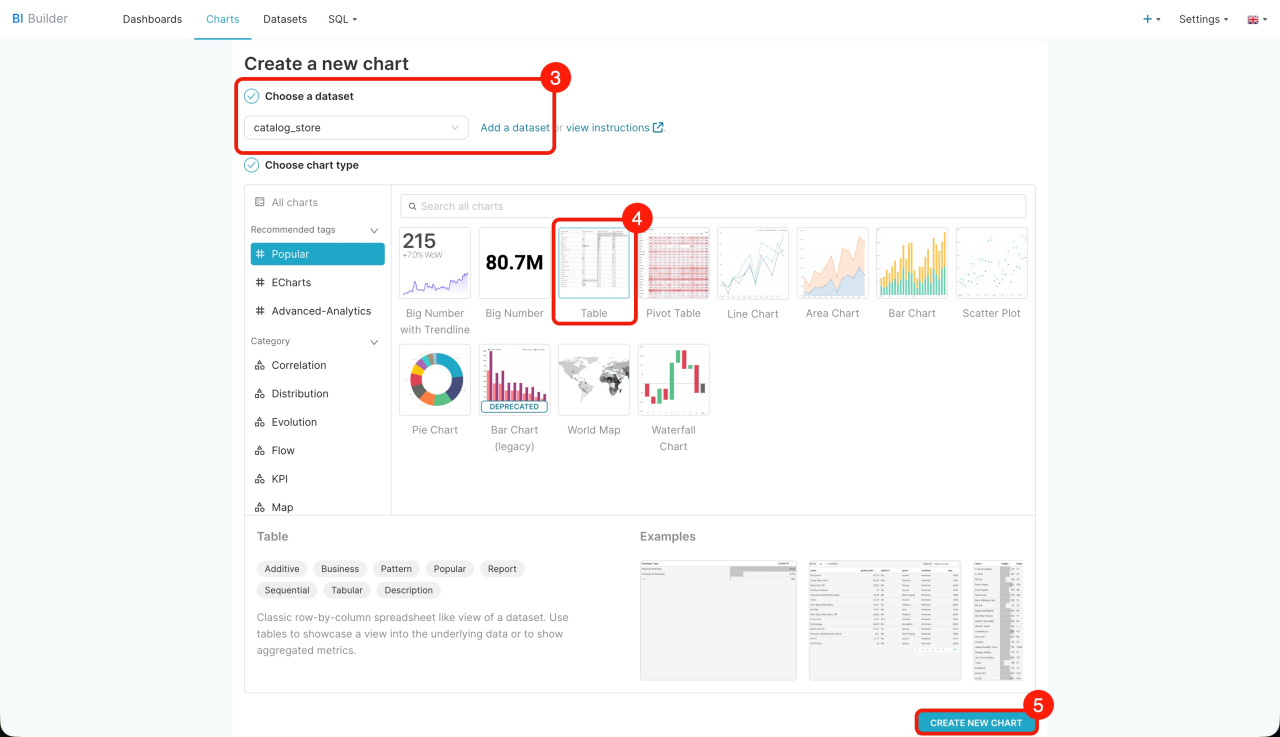The height and width of the screenshot is (737, 1280).
Task: Choose the Area Chart icon
Action: point(832,263)
